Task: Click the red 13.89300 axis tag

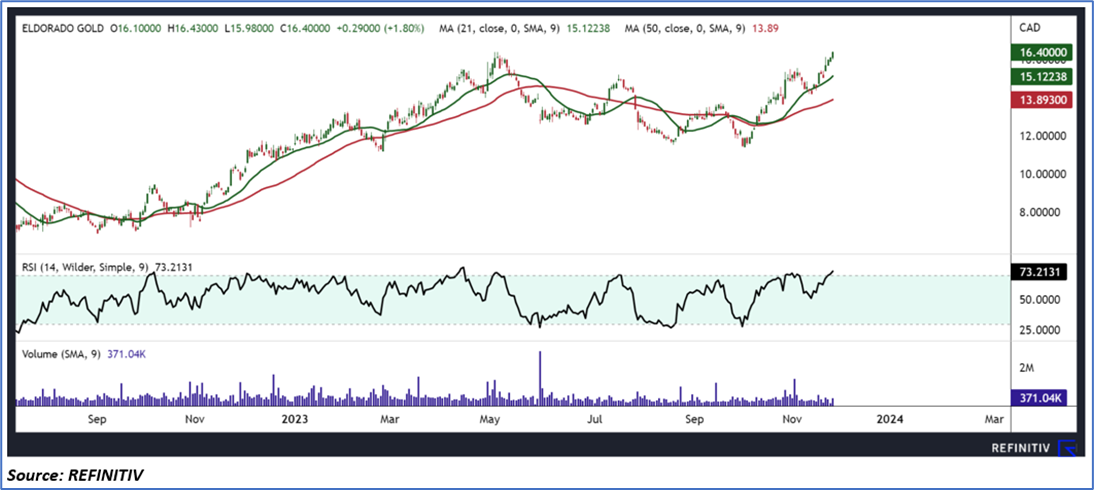Action: [x=1043, y=101]
